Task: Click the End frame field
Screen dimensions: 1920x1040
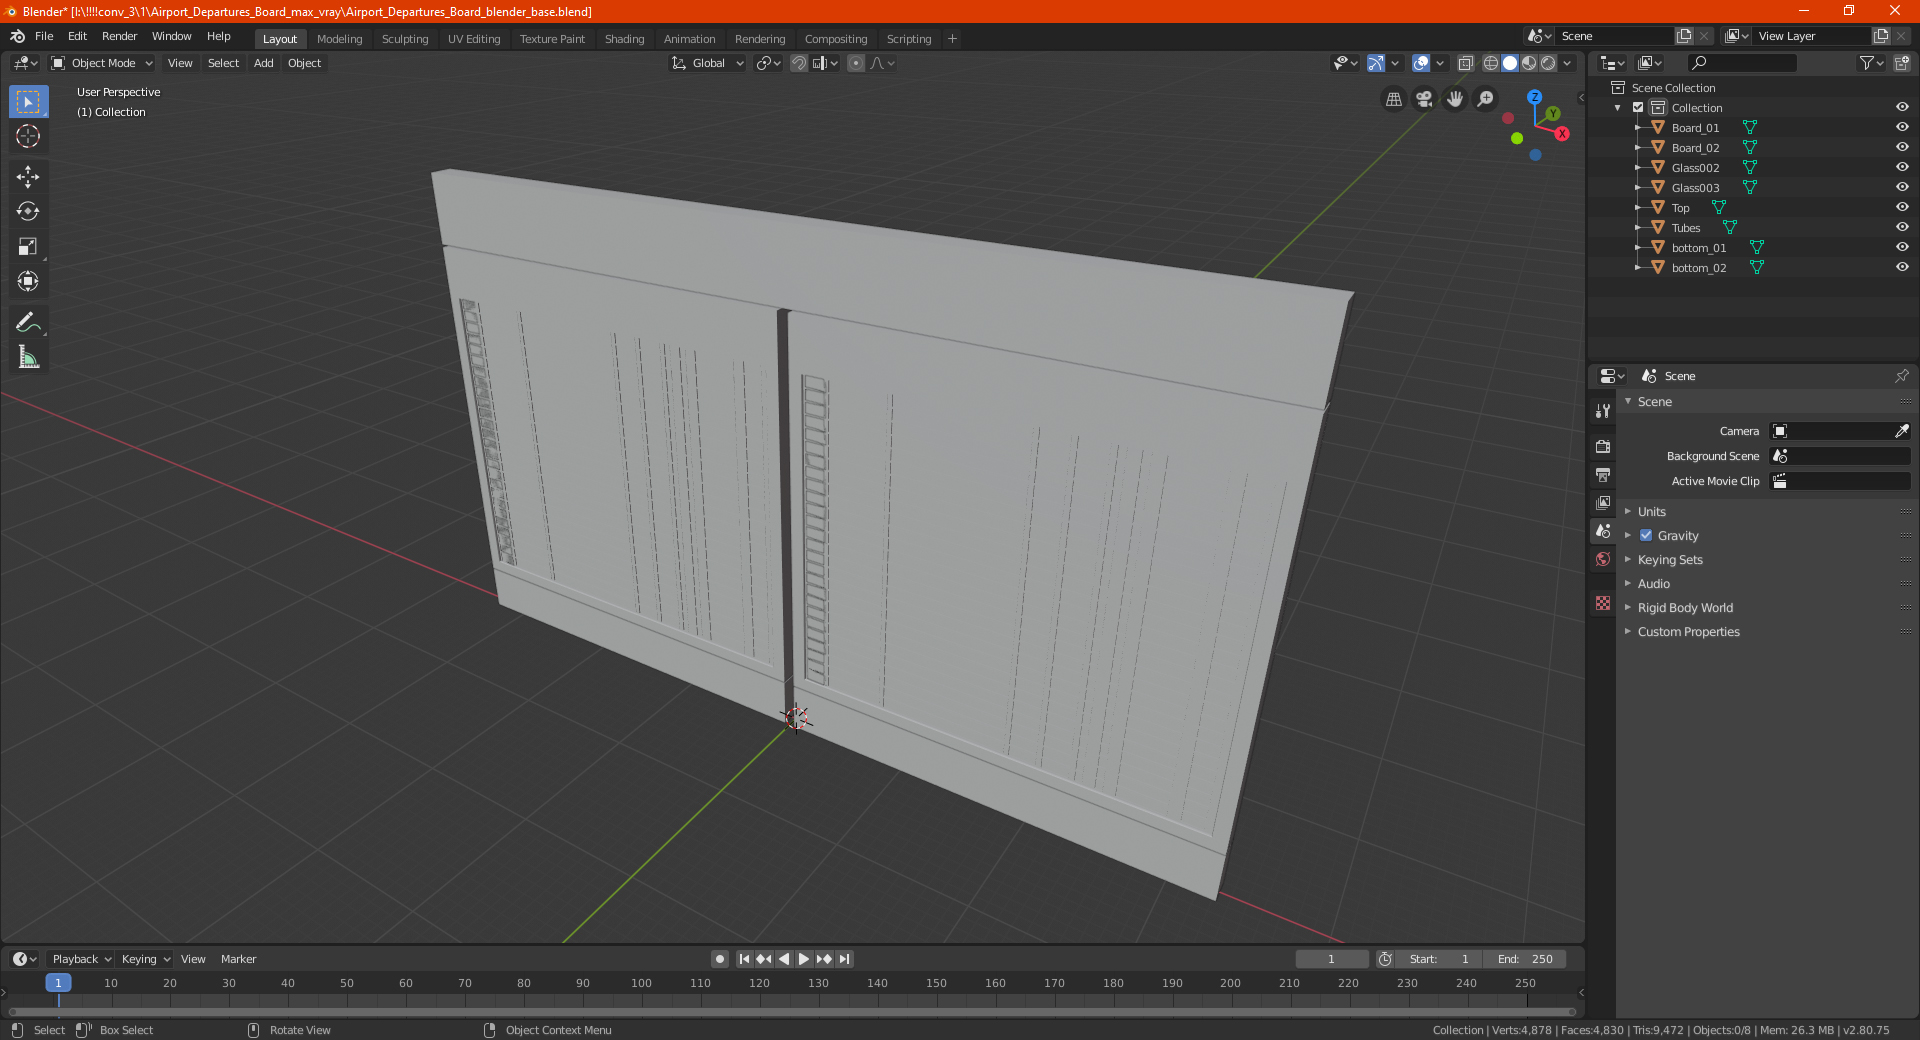Action: tap(1524, 959)
